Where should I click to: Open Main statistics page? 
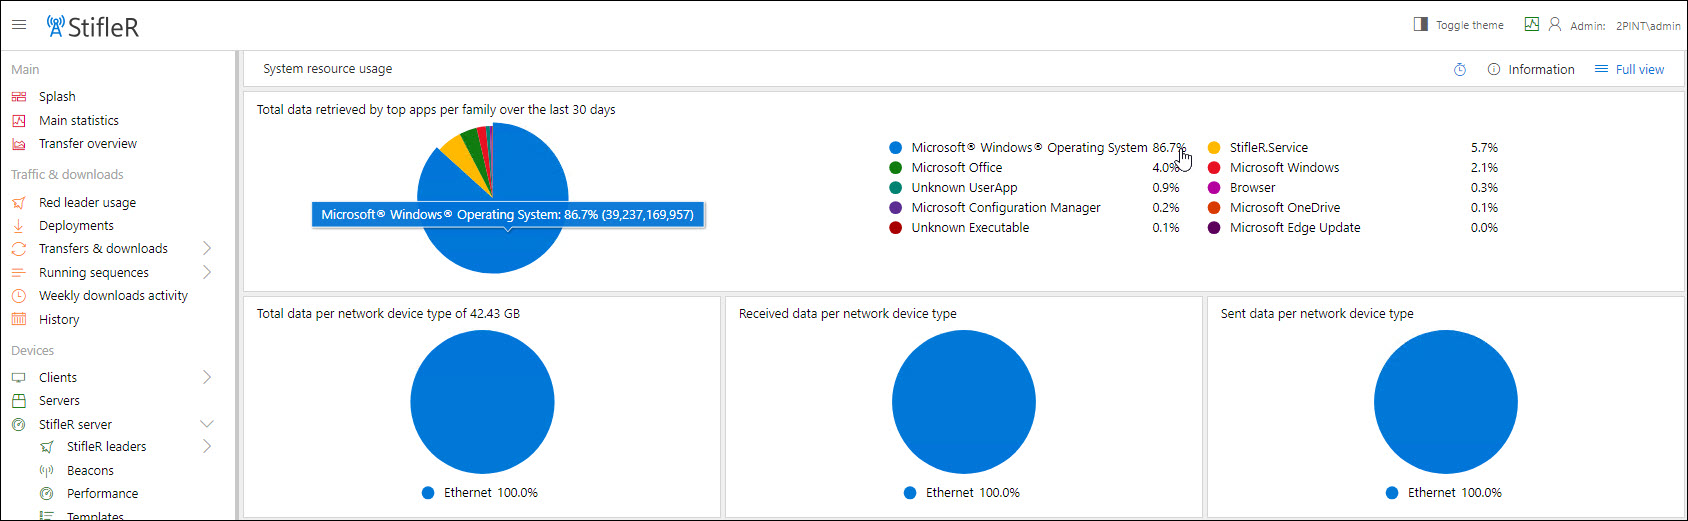[78, 120]
